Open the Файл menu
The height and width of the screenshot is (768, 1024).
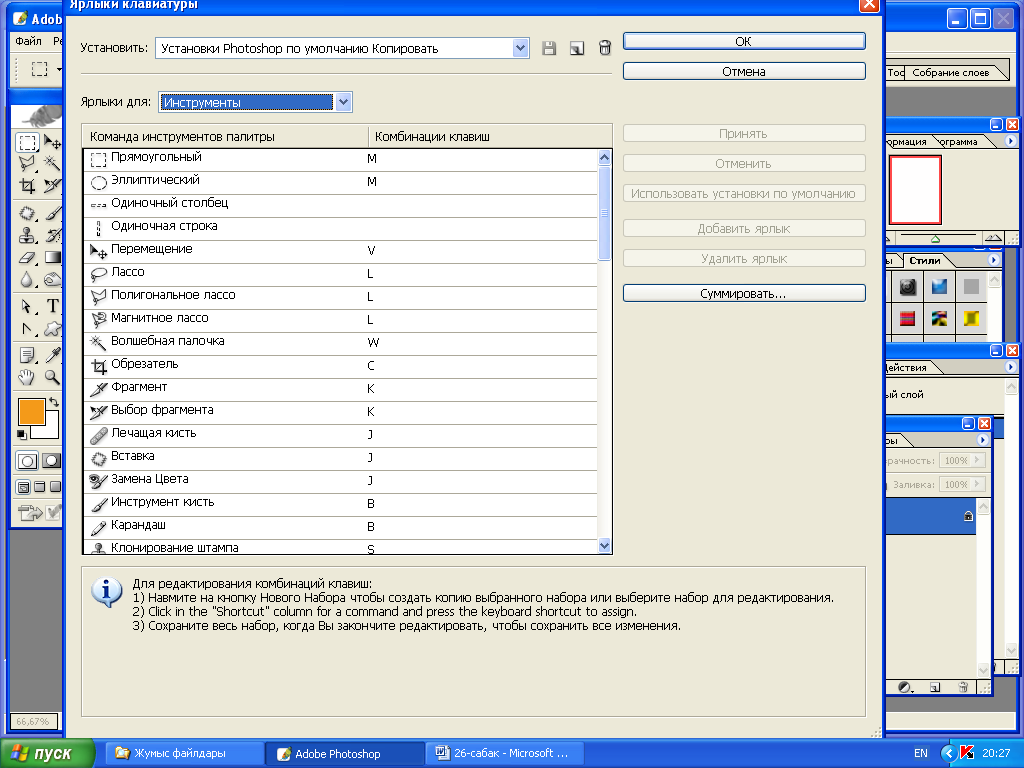(x=28, y=41)
